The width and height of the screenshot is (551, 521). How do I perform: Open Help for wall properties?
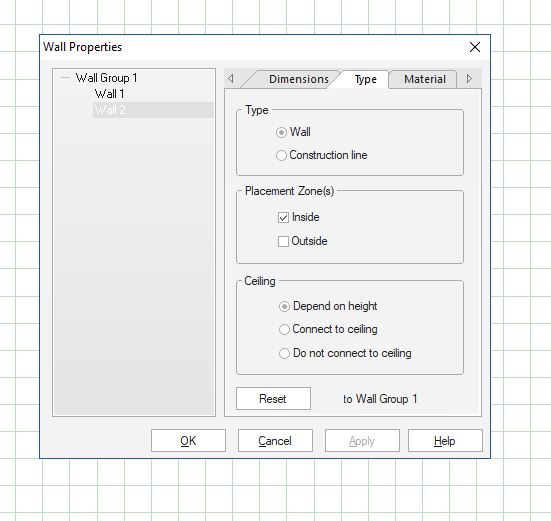pos(445,441)
